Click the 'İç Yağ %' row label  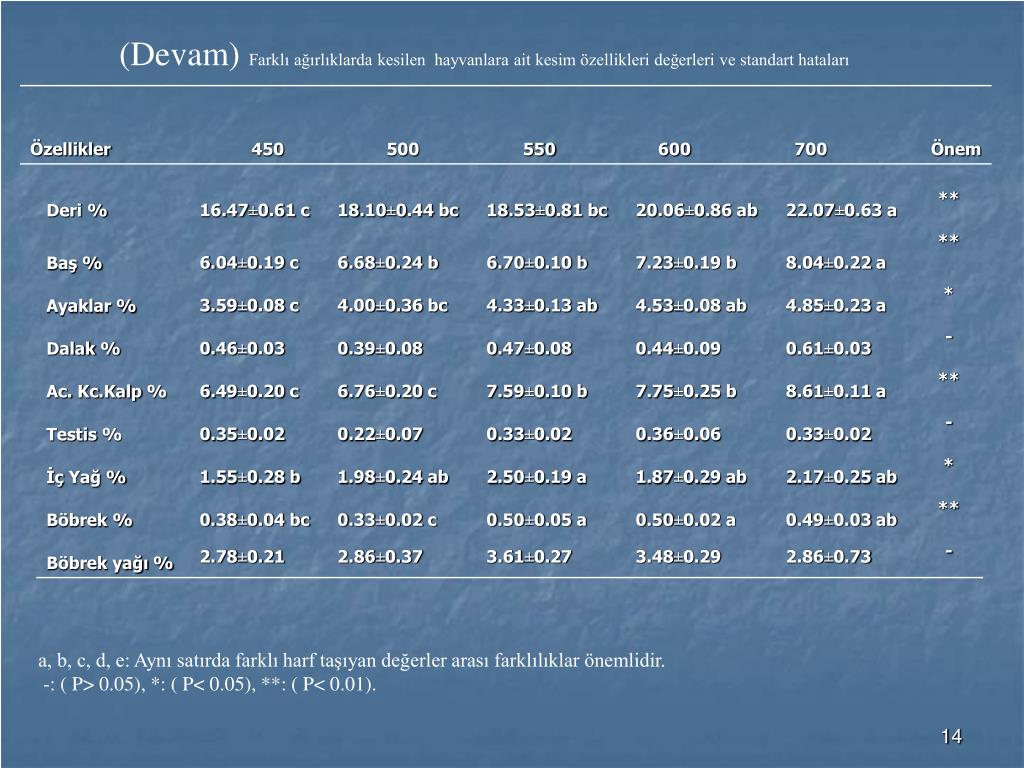click(86, 477)
